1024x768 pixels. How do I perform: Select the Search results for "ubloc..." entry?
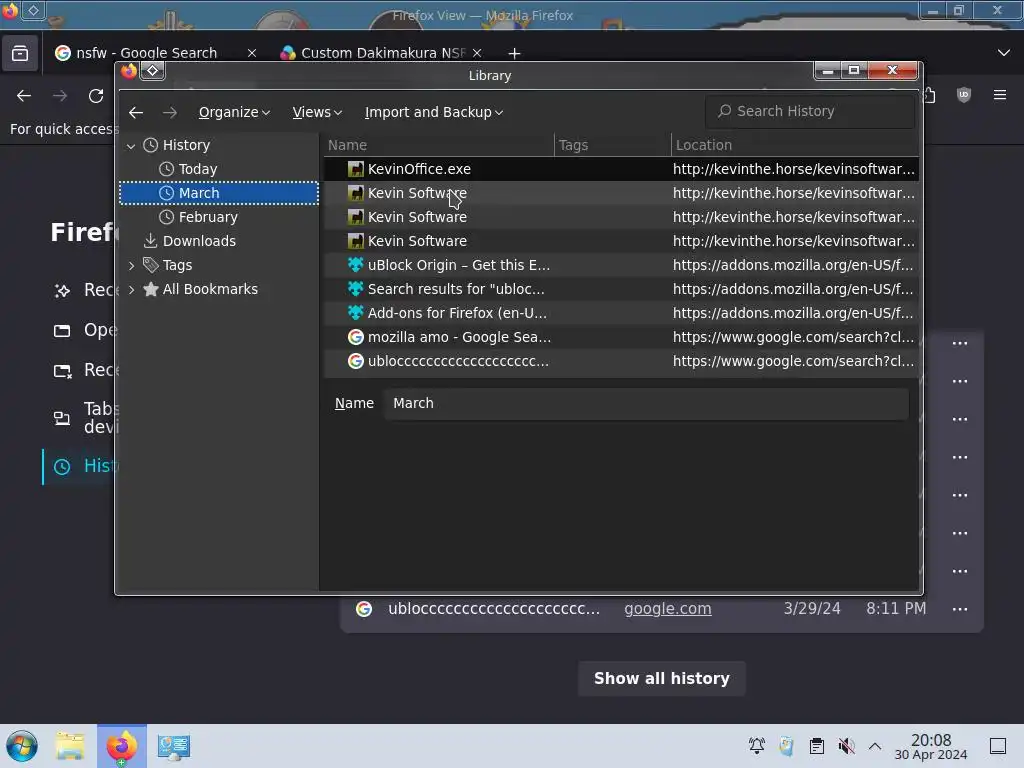coord(621,289)
